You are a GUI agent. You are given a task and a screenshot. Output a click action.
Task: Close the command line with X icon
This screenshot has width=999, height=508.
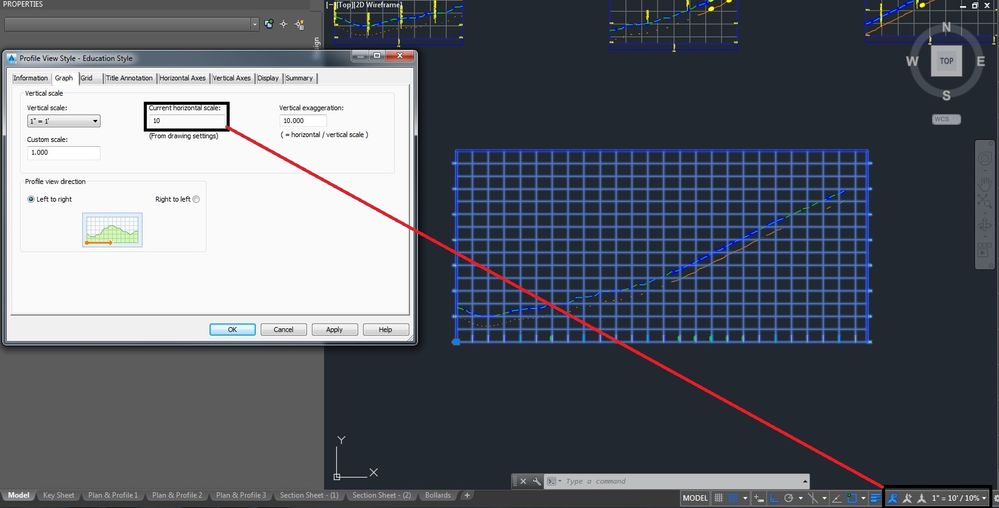click(523, 481)
